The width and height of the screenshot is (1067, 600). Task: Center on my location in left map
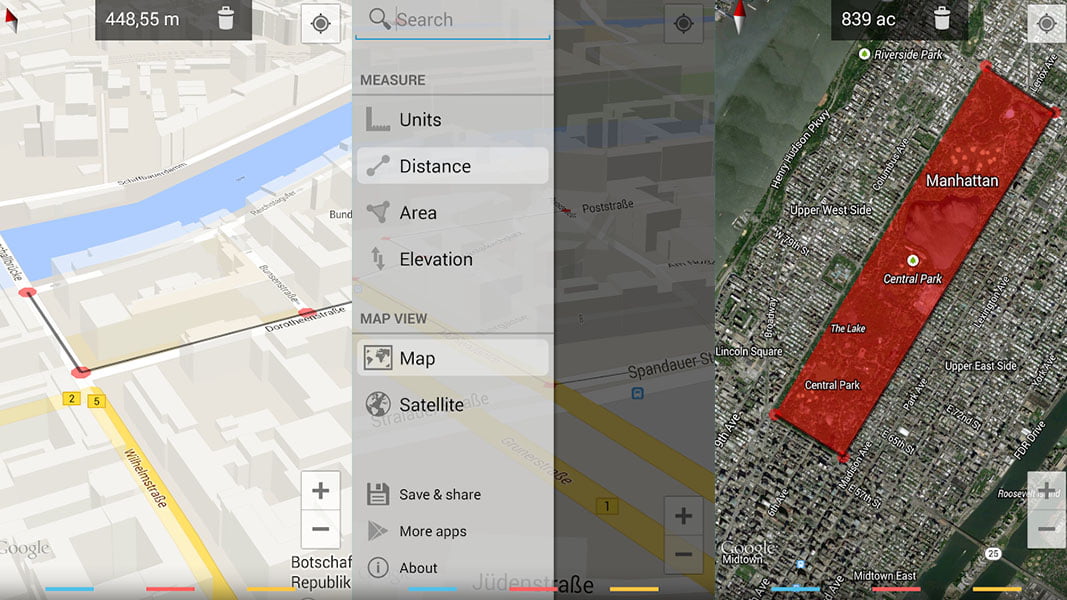click(321, 23)
